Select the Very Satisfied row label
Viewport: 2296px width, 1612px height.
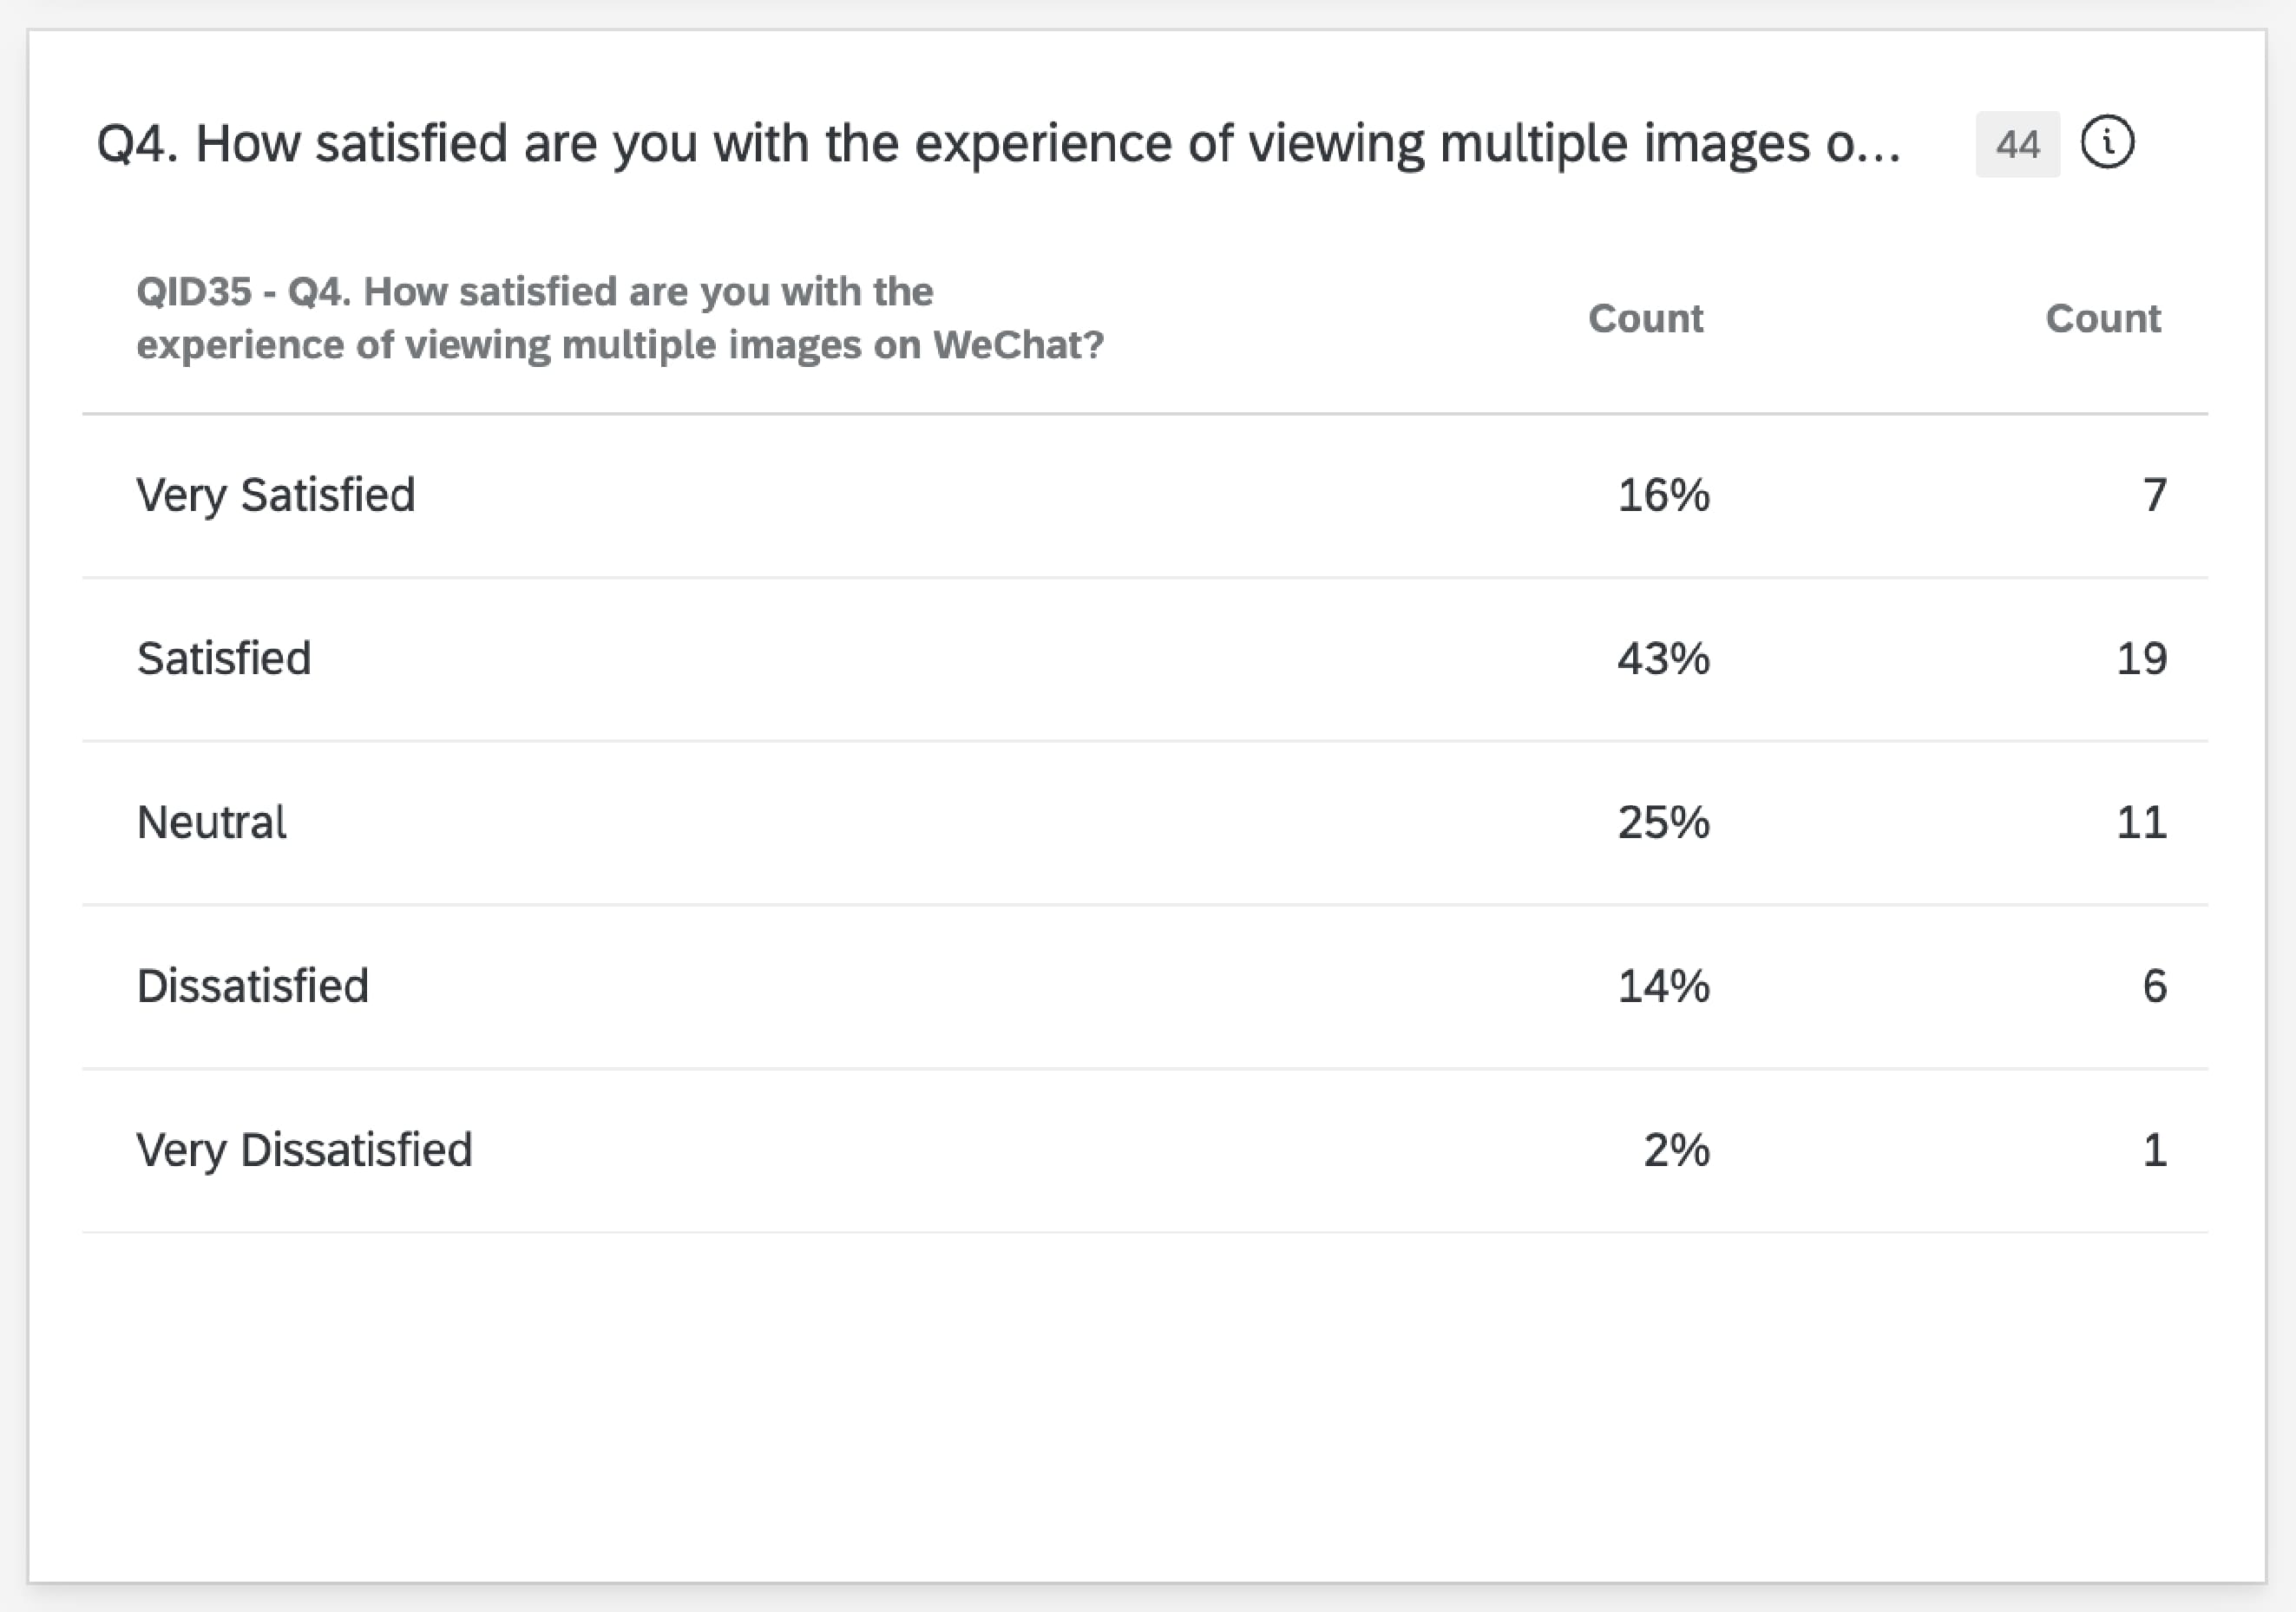pyautogui.click(x=276, y=495)
